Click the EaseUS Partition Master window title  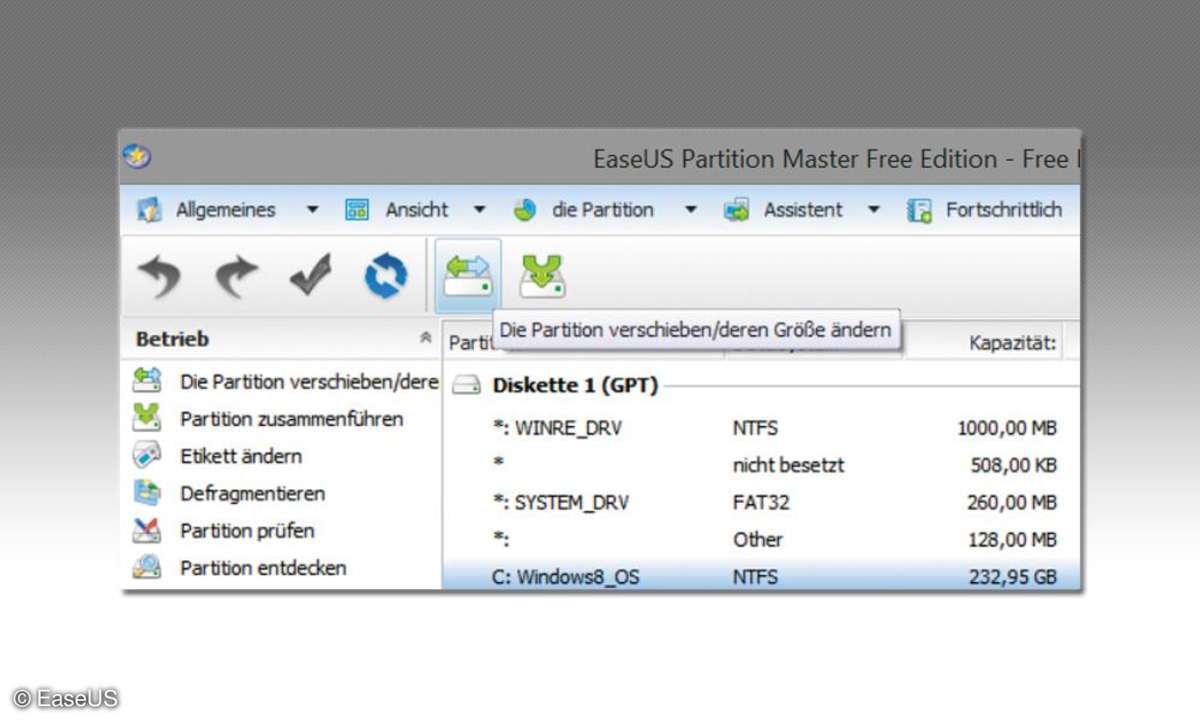[837, 159]
